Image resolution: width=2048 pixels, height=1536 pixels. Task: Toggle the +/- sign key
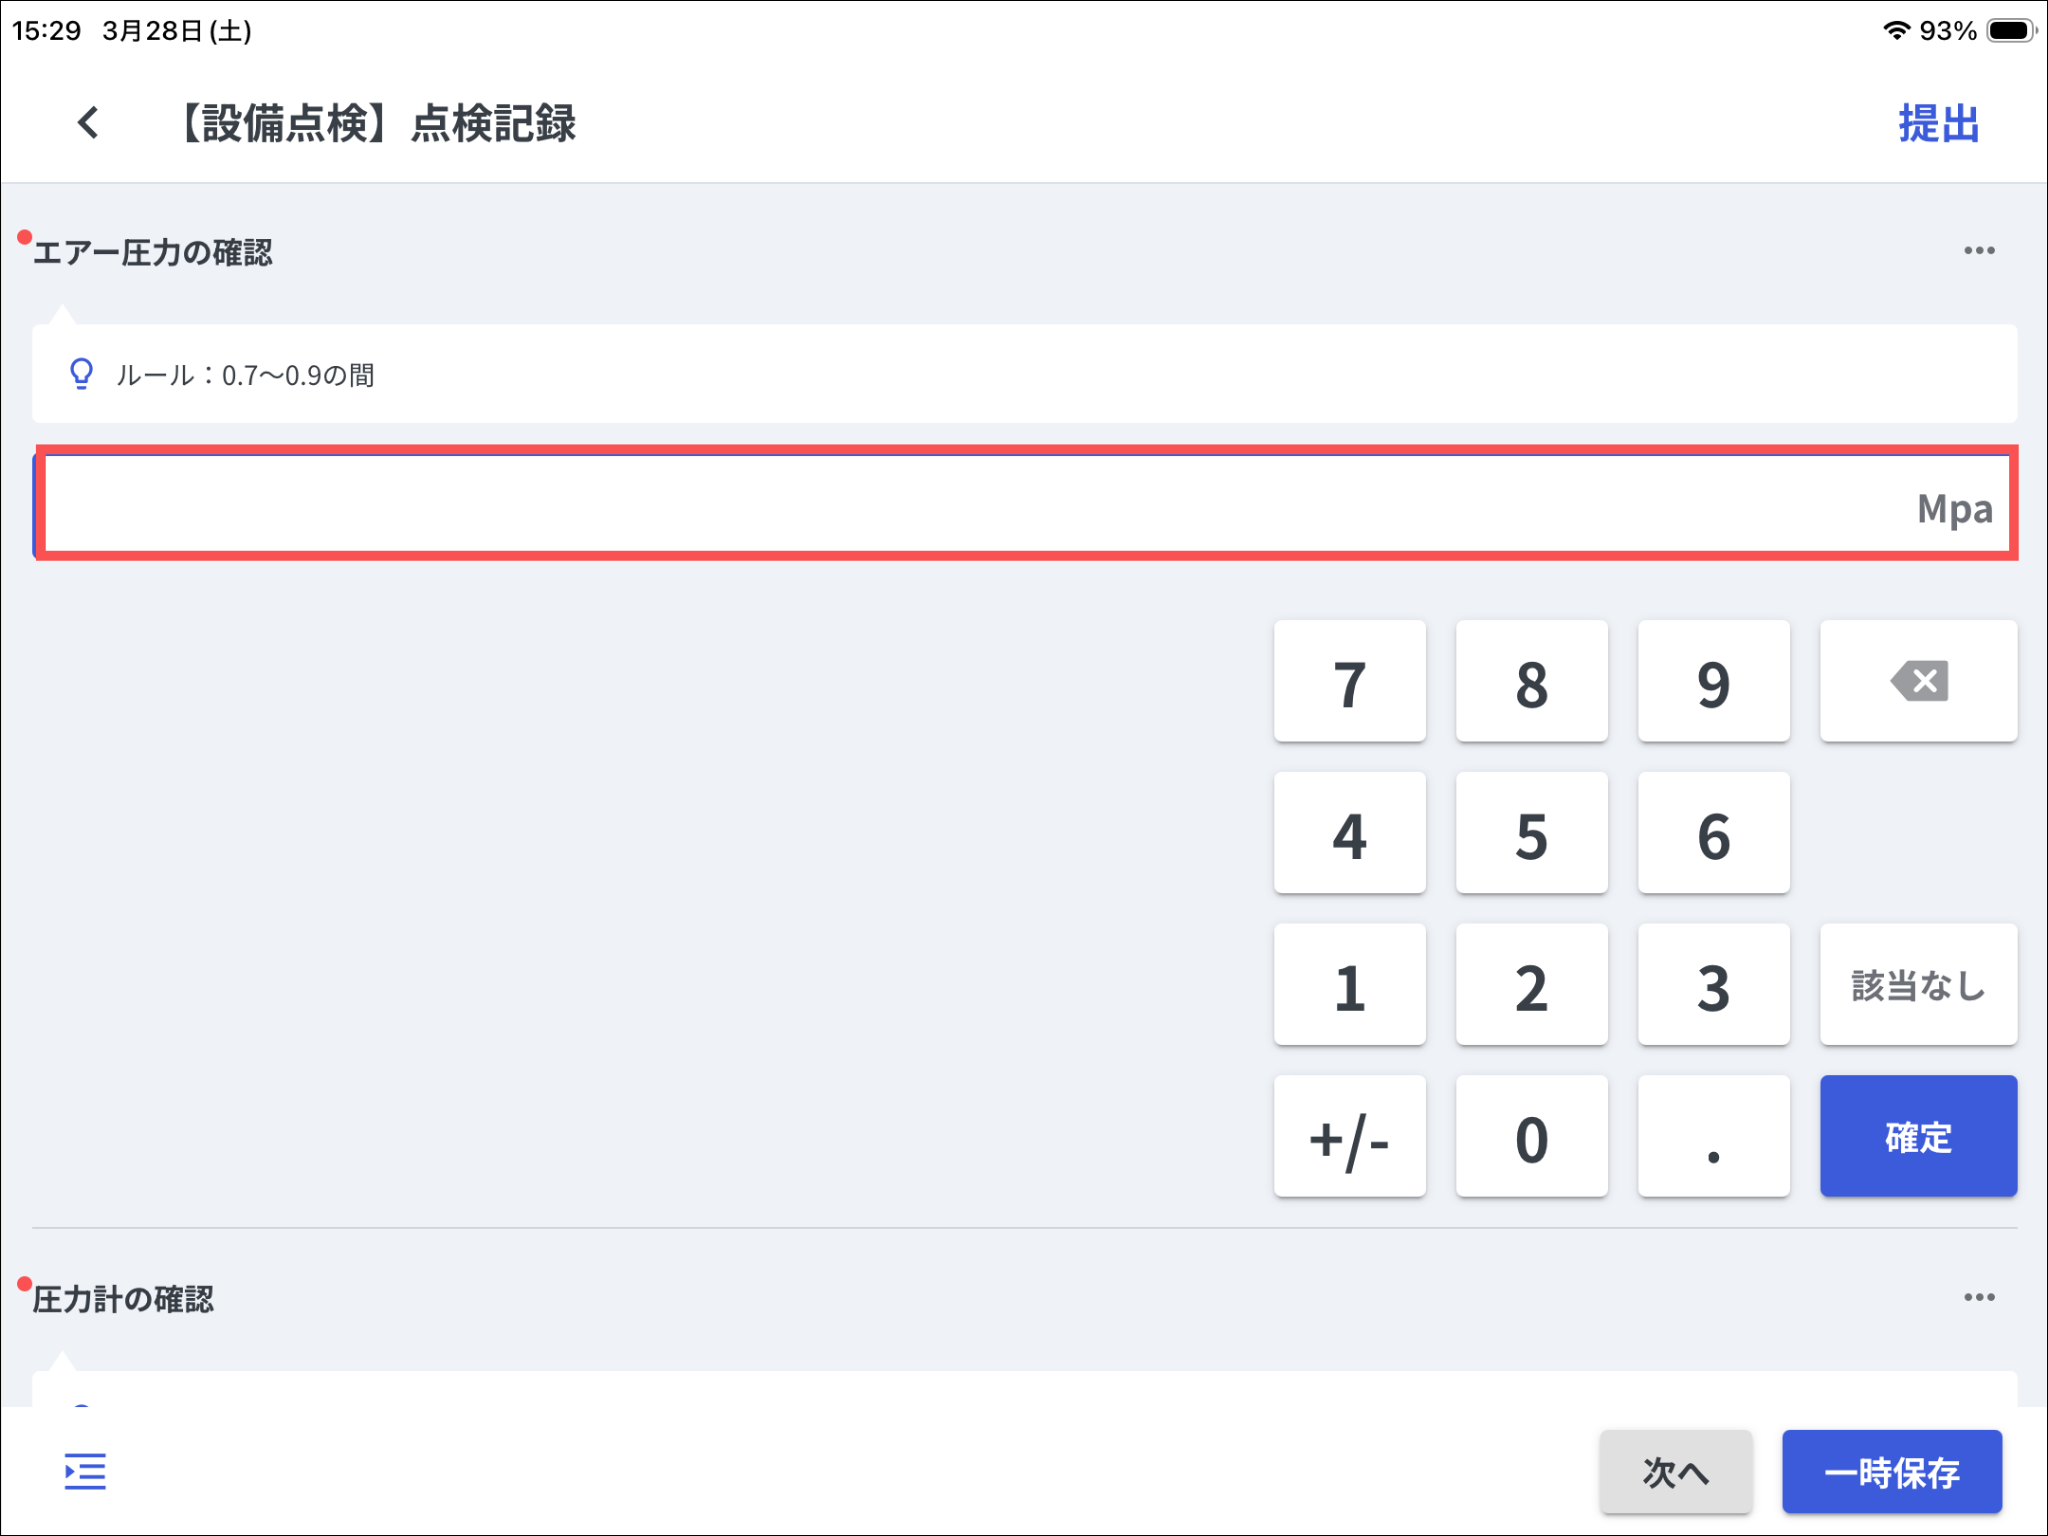click(x=1349, y=1137)
